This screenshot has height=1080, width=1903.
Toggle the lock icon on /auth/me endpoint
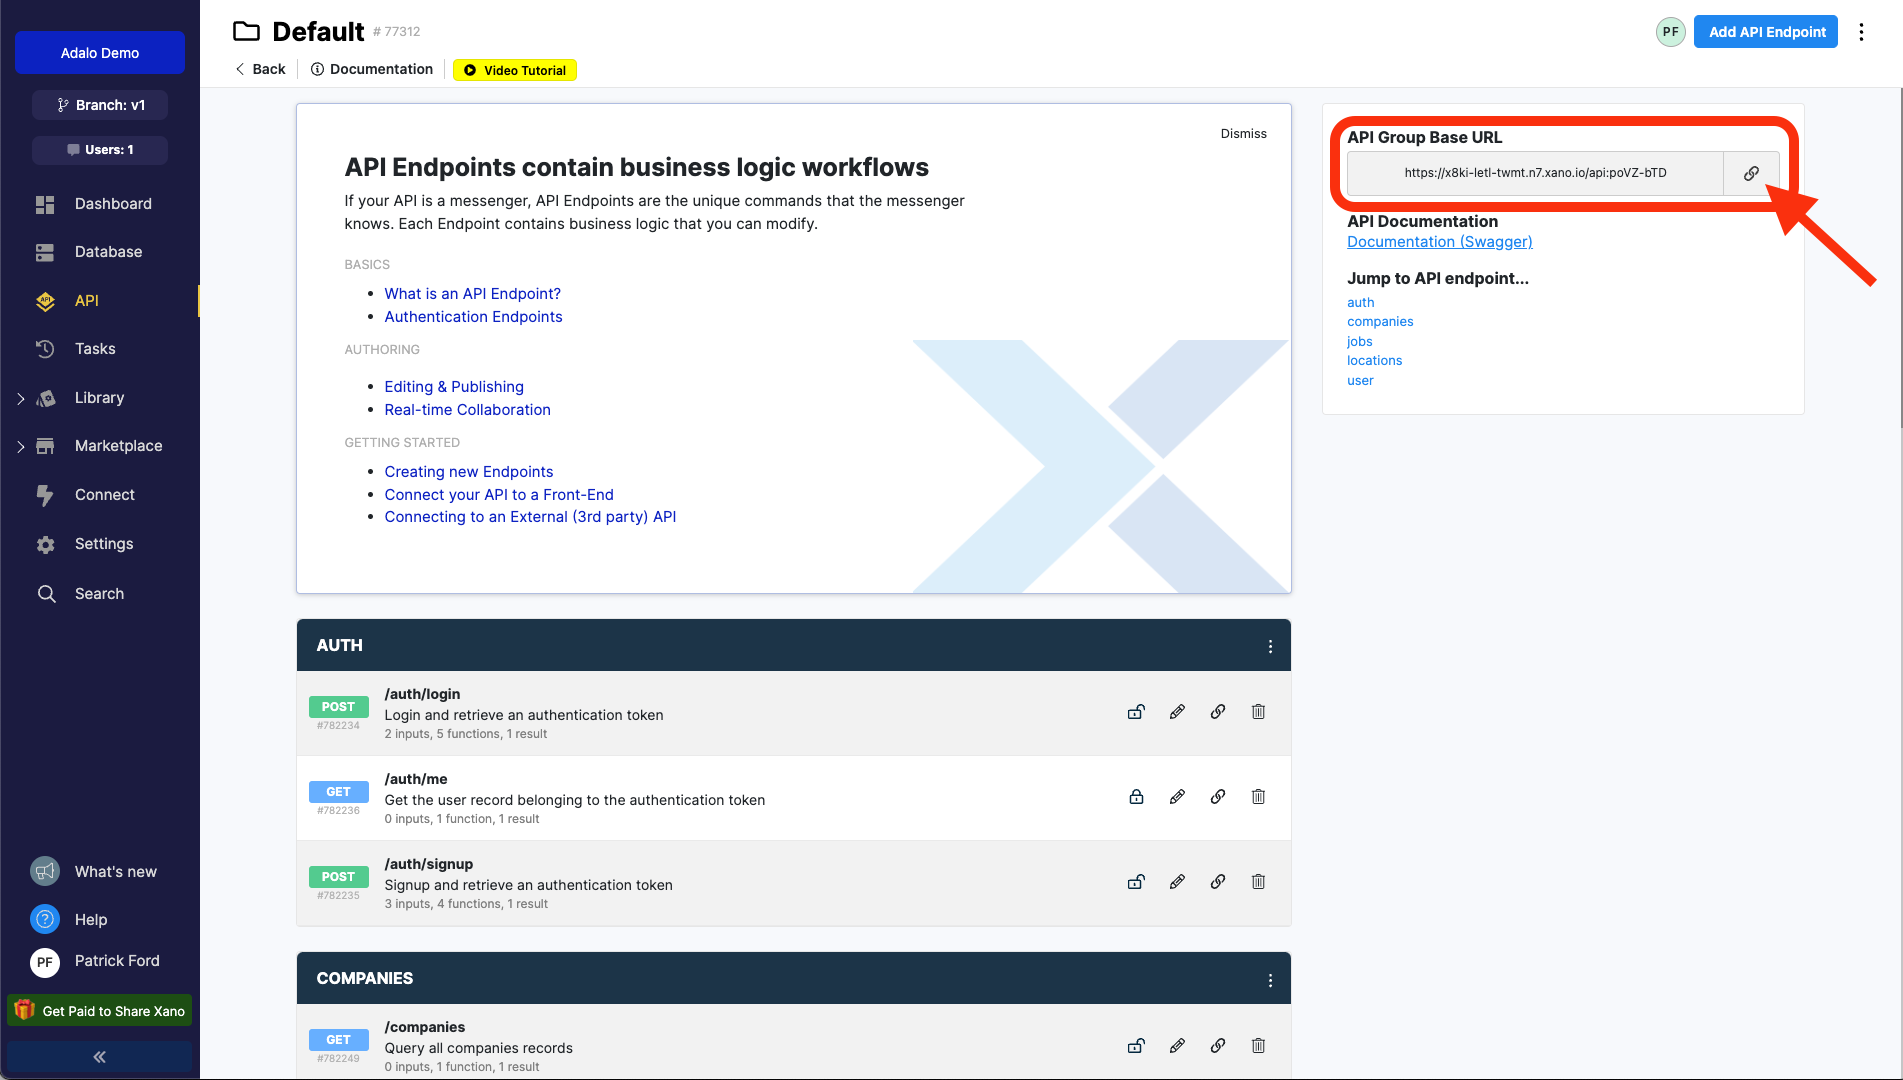point(1136,797)
